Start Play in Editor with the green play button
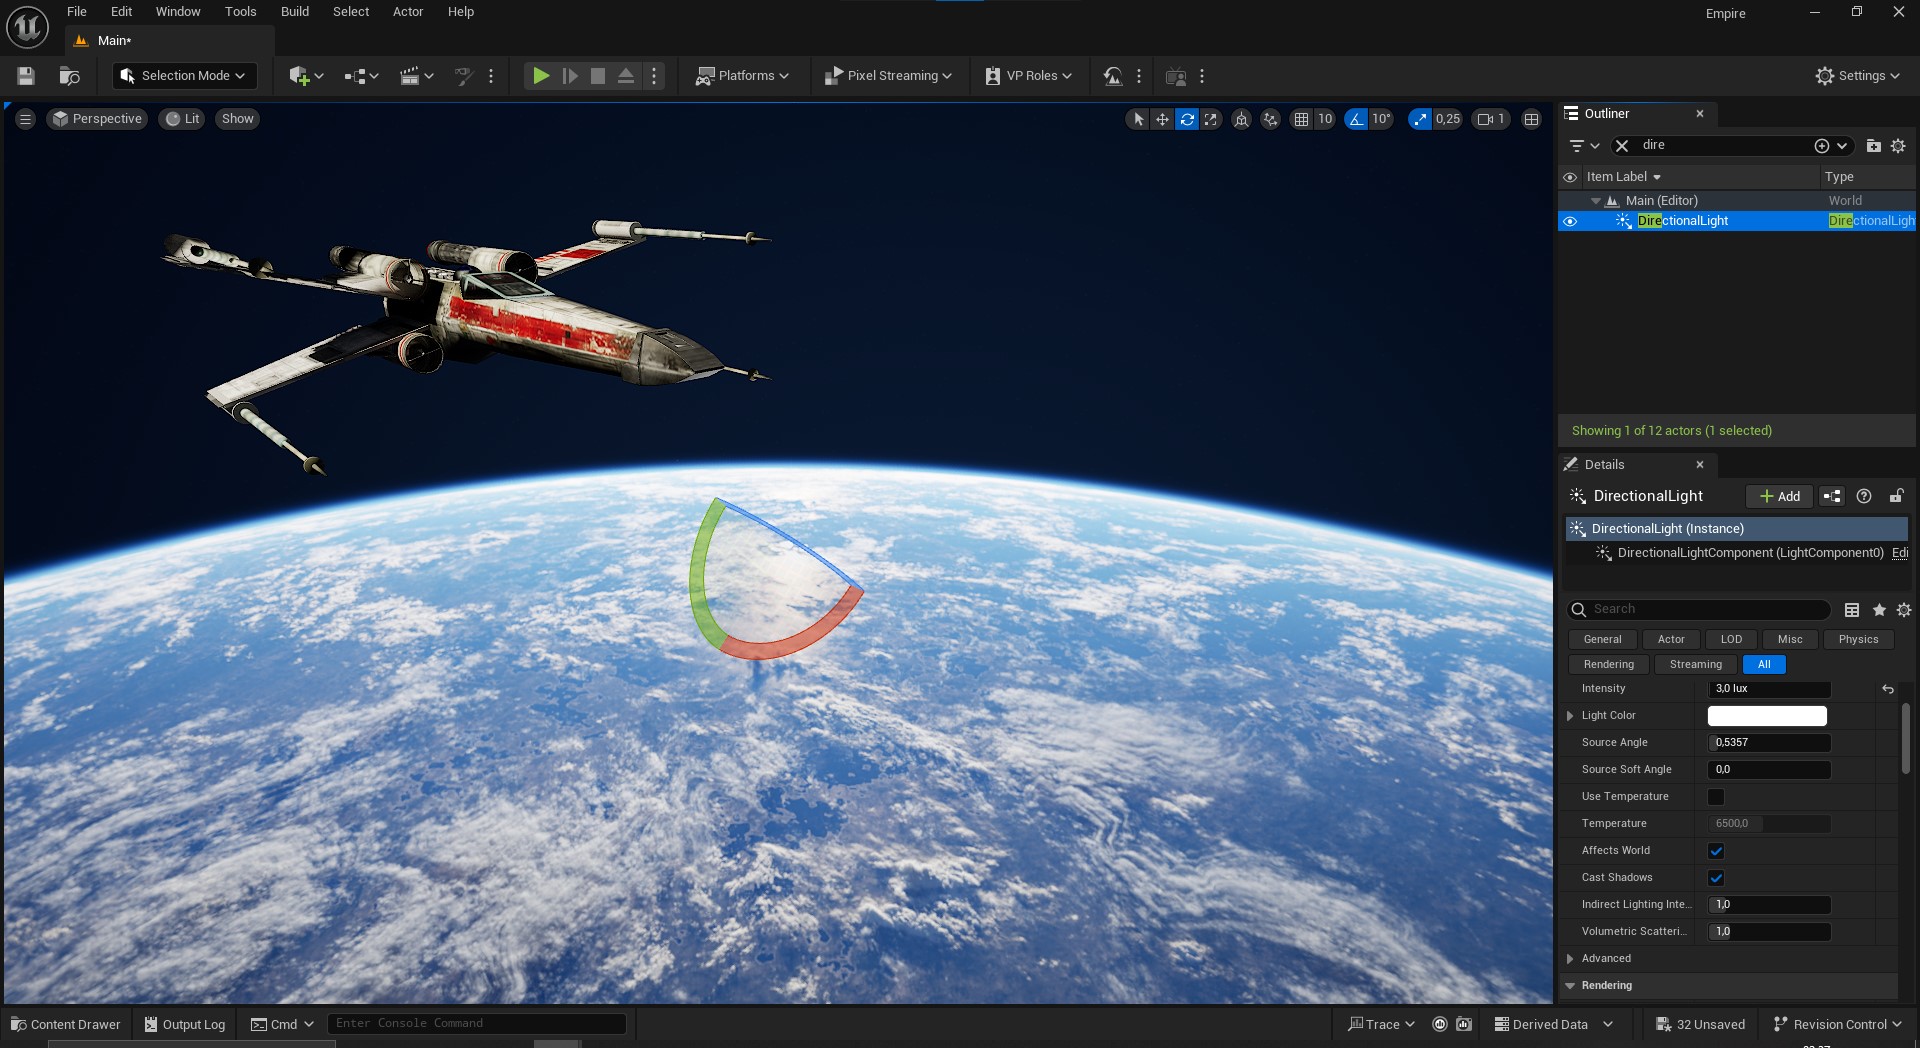 (541, 76)
